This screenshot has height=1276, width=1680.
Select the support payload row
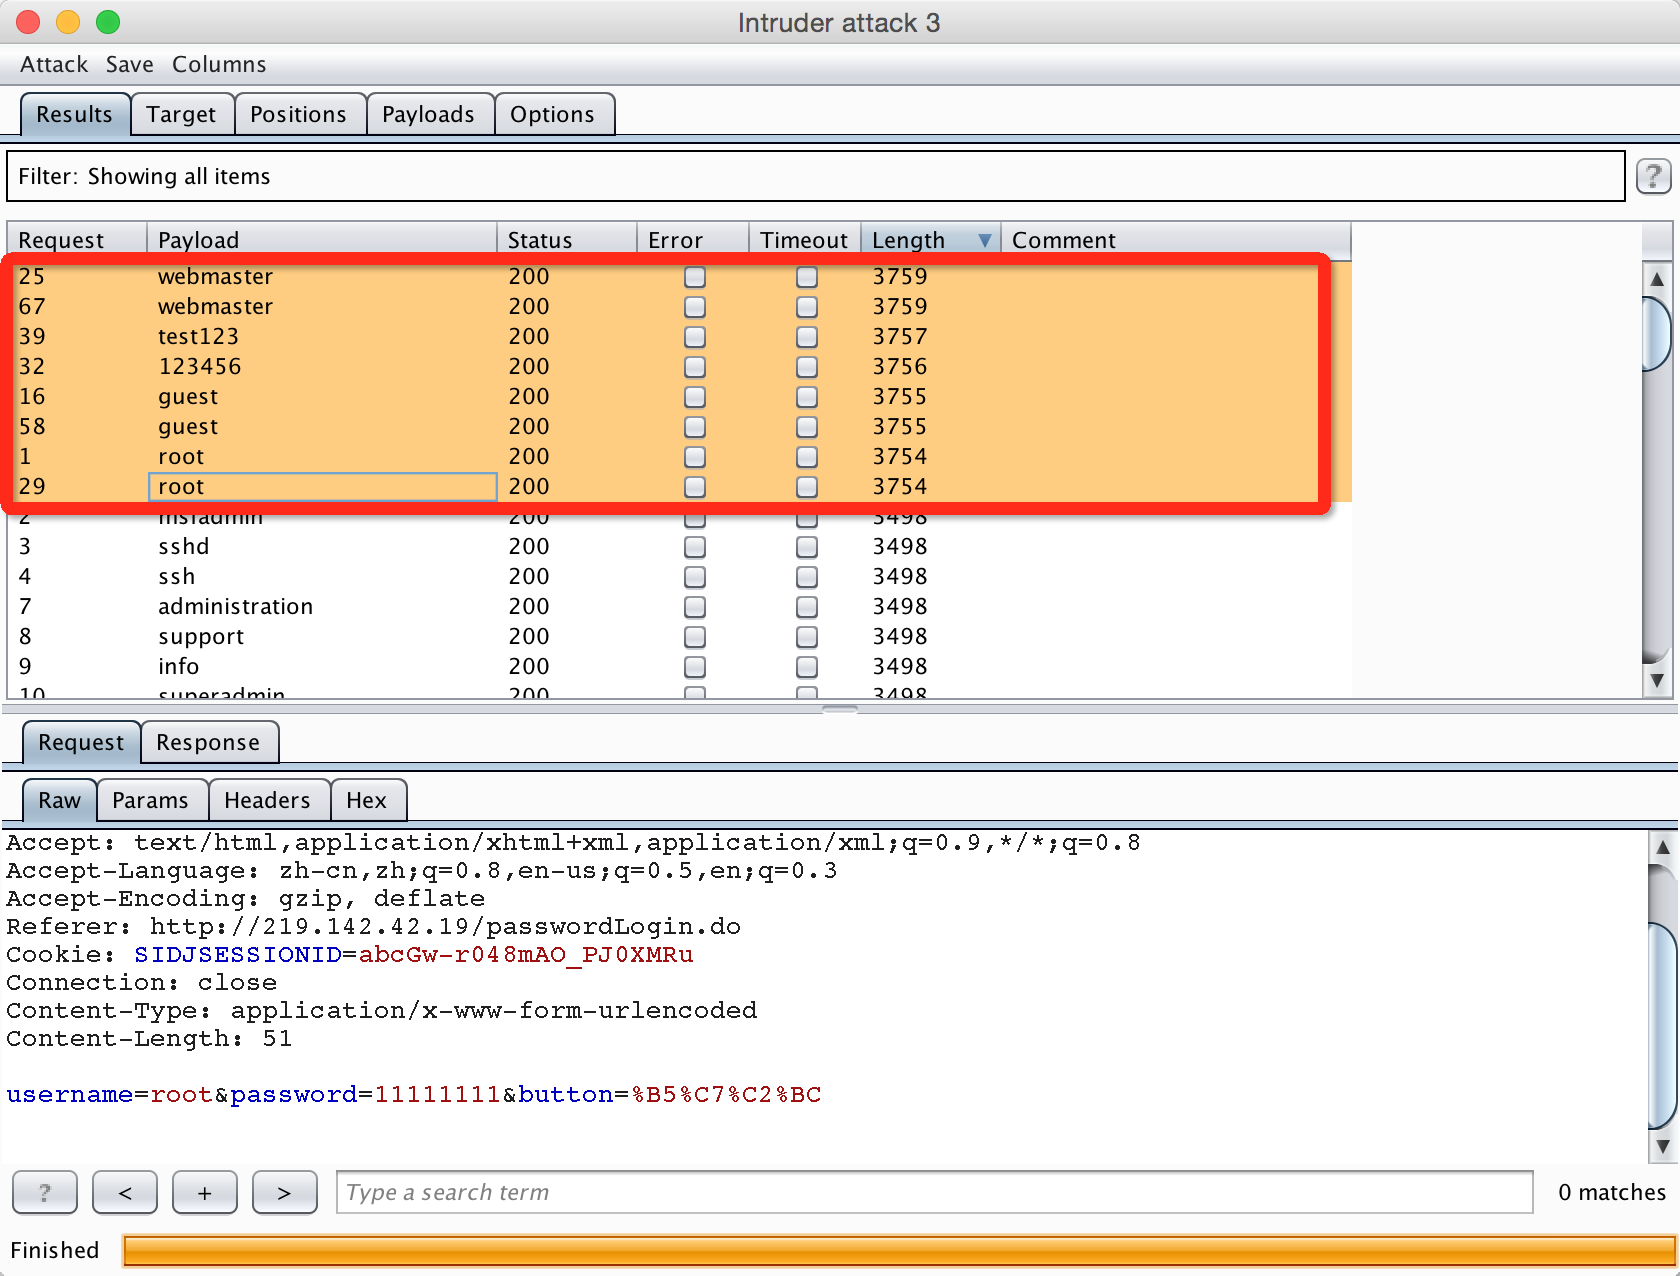point(680,637)
